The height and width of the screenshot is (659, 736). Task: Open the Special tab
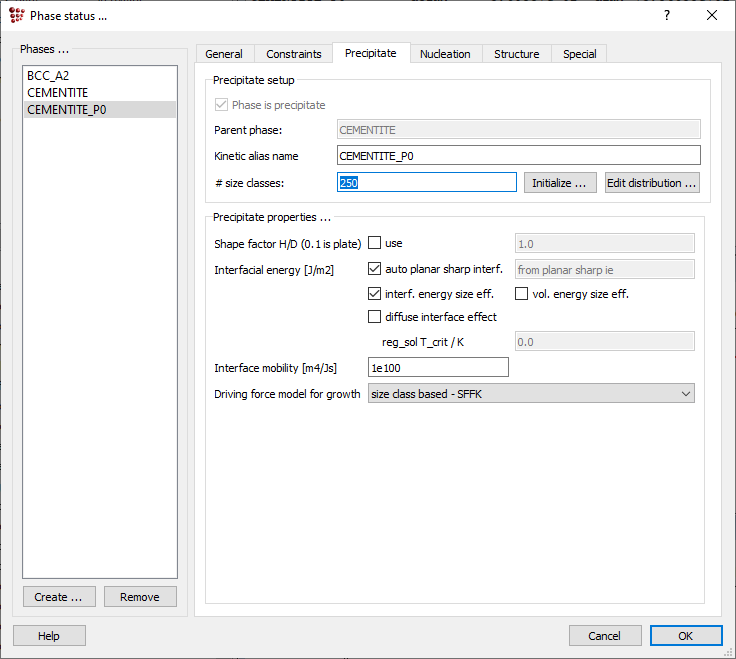[x=580, y=54]
